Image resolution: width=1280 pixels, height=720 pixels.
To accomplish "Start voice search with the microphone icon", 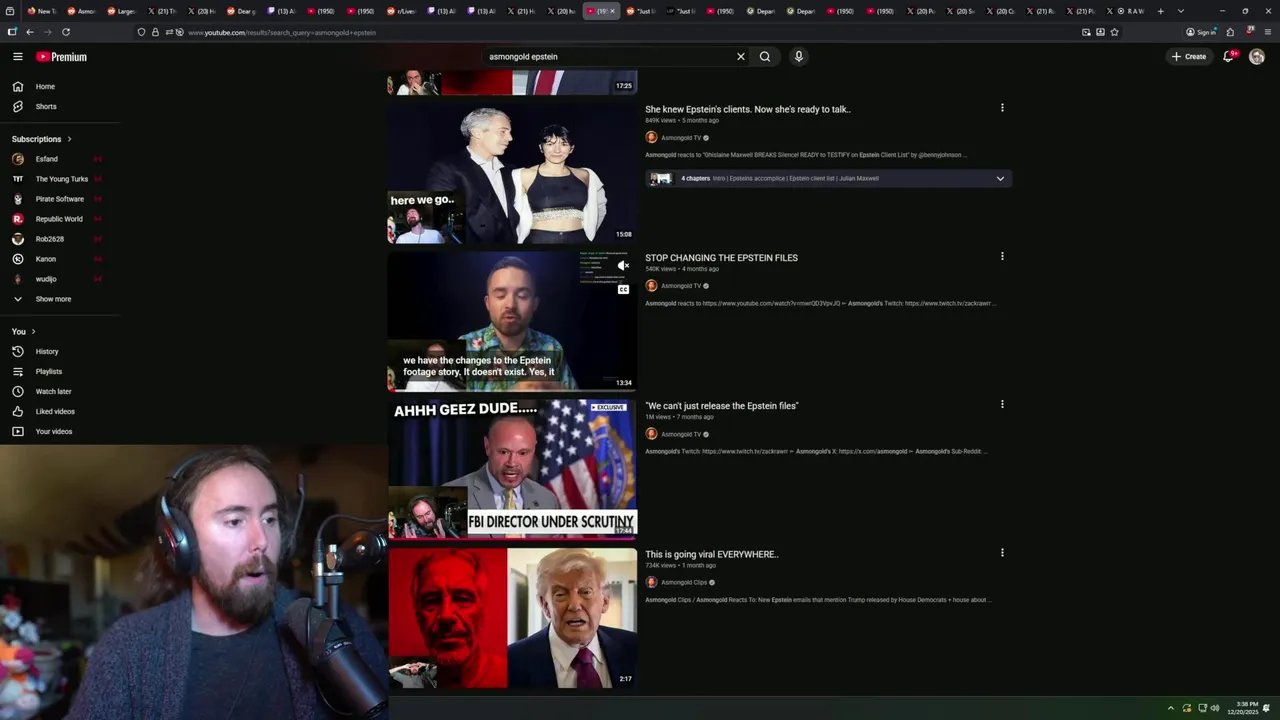I will [x=798, y=57].
